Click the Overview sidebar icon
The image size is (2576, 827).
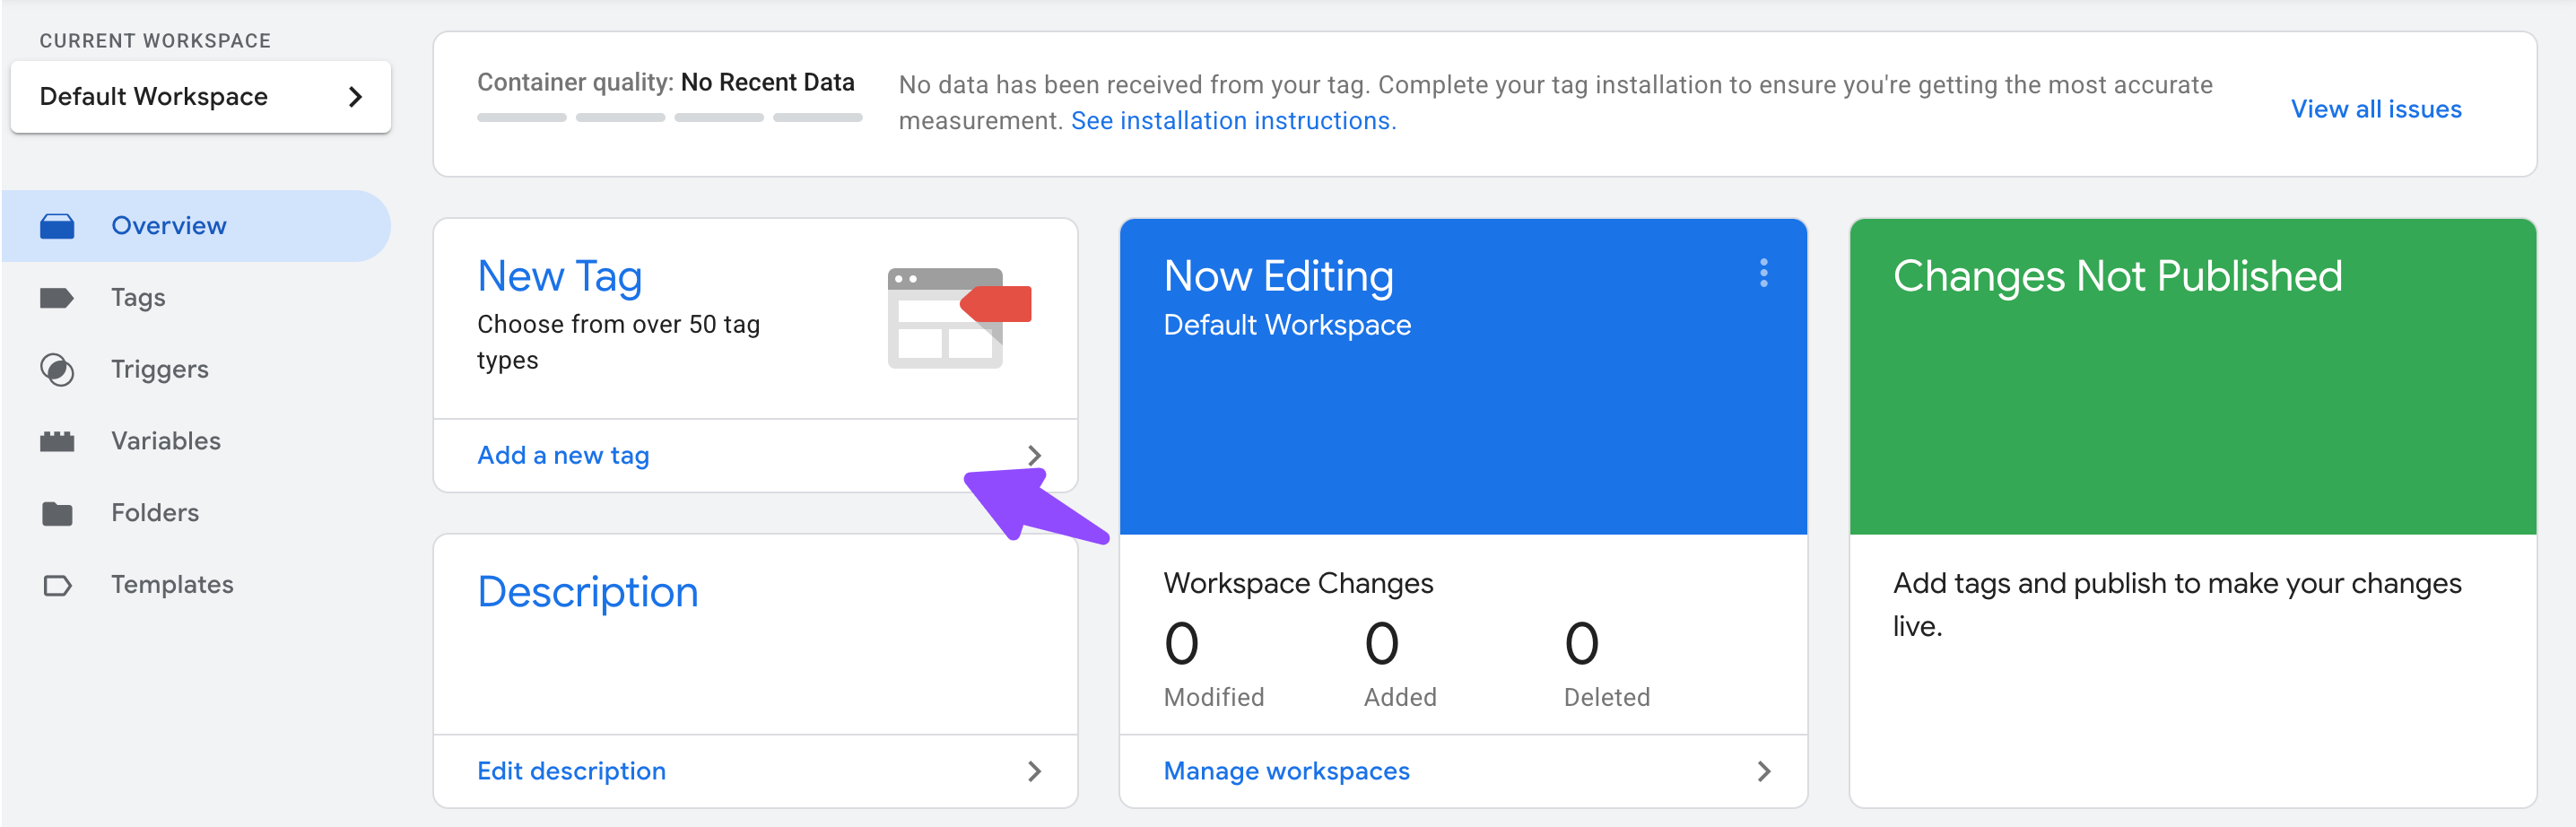tap(57, 226)
